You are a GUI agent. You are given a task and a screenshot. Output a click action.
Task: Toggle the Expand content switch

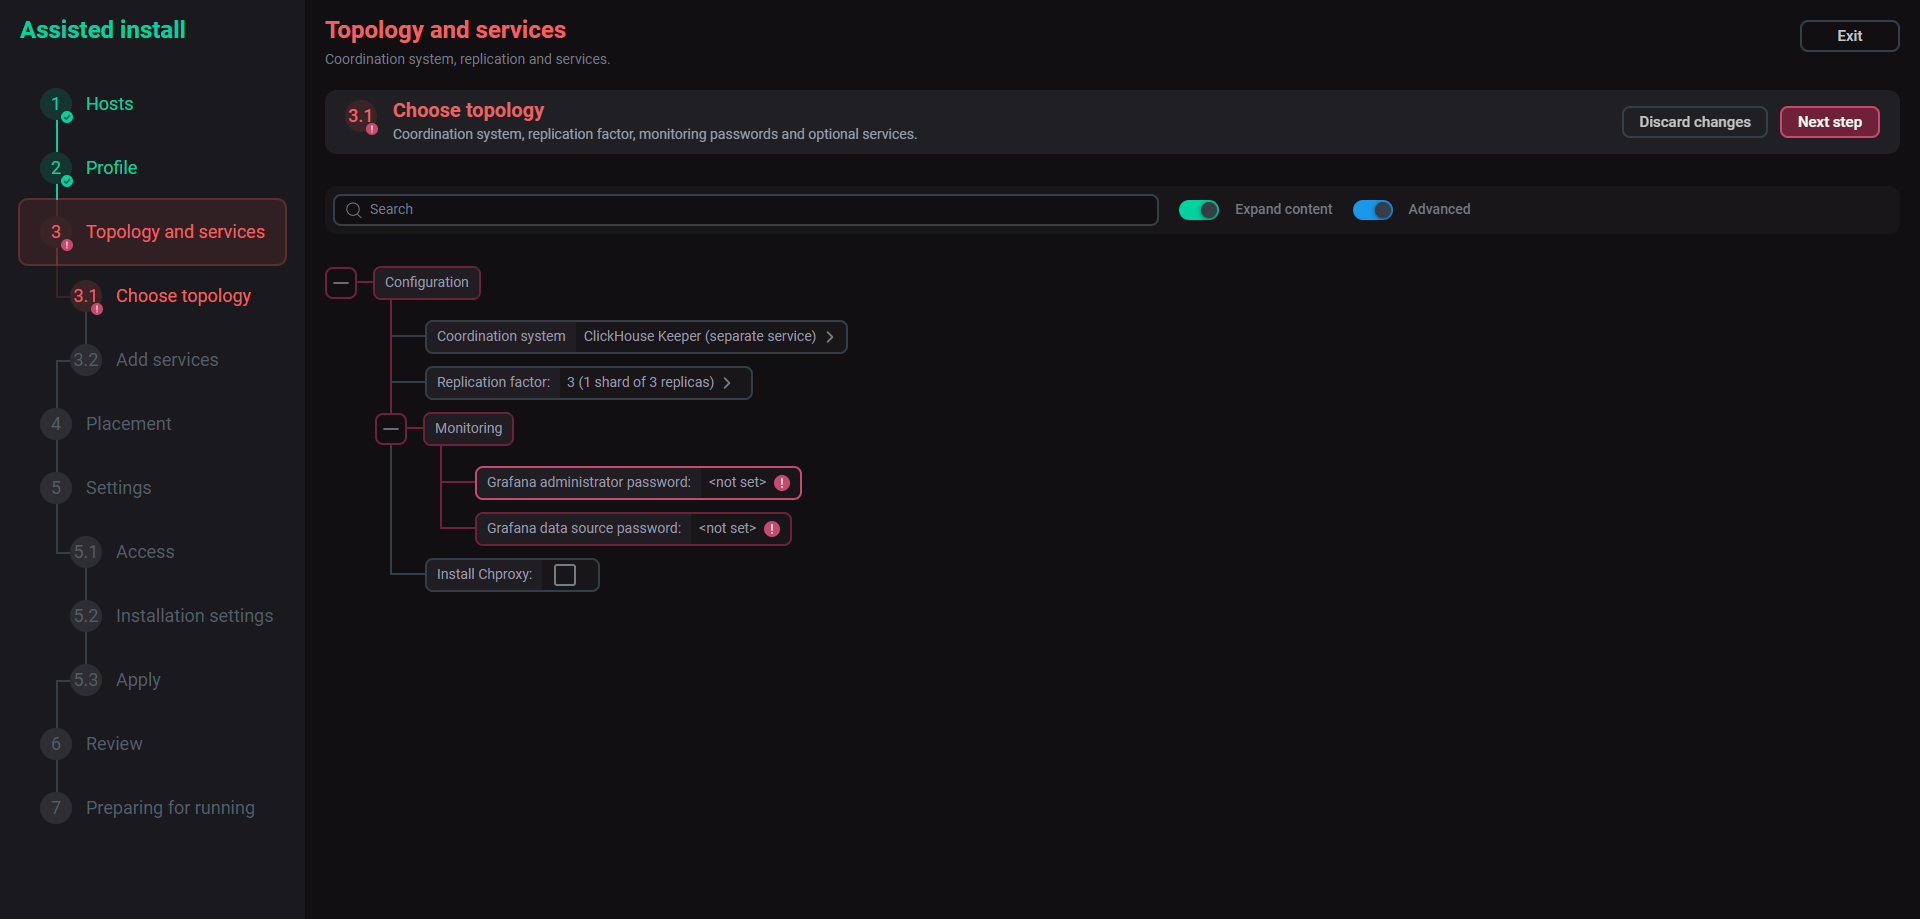click(1199, 210)
